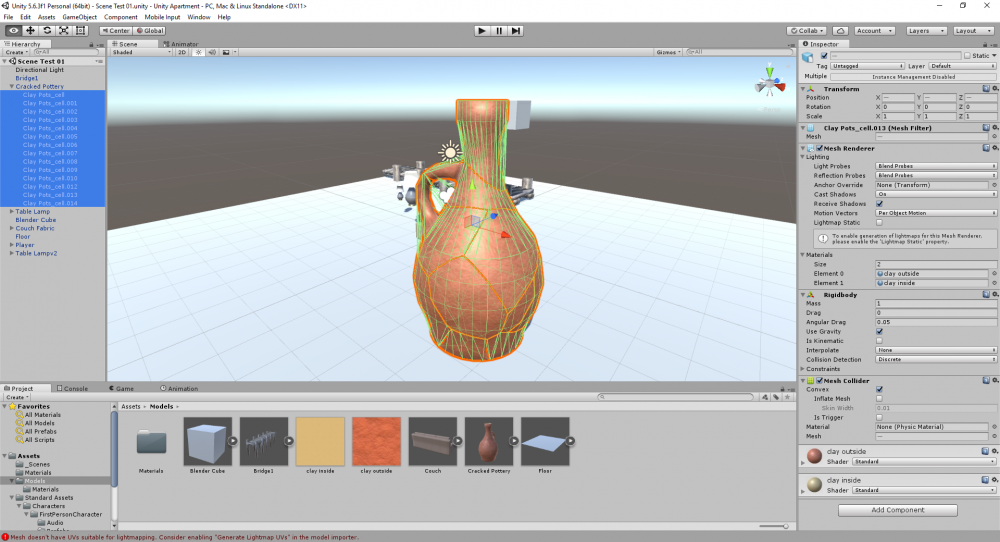The height and width of the screenshot is (542, 1000).
Task: Click search by type icon in Project
Action: pos(765,397)
